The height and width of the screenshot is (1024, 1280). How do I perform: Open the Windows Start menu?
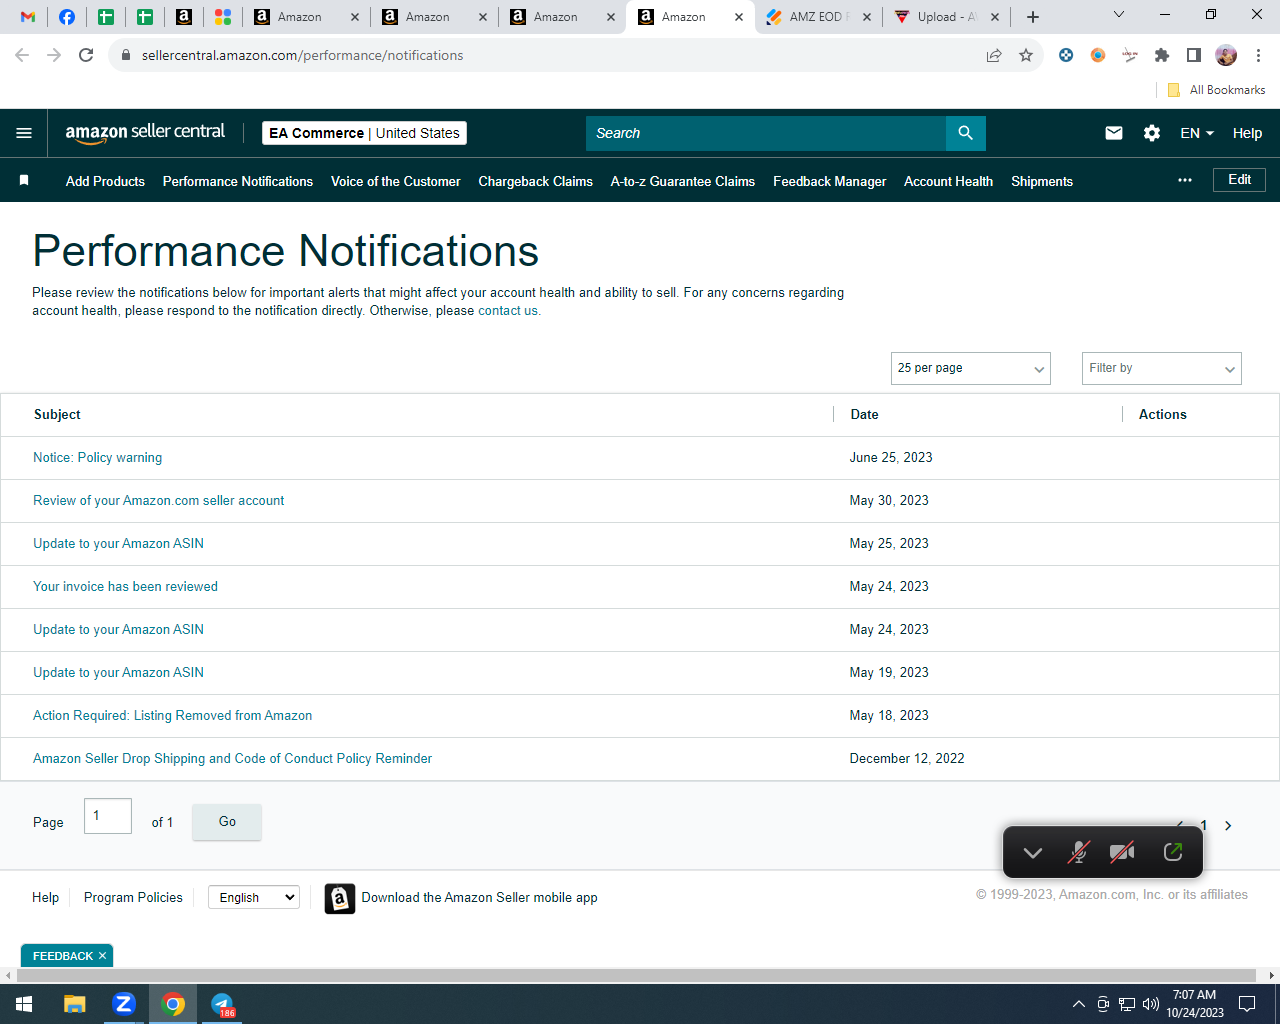pos(24,1004)
